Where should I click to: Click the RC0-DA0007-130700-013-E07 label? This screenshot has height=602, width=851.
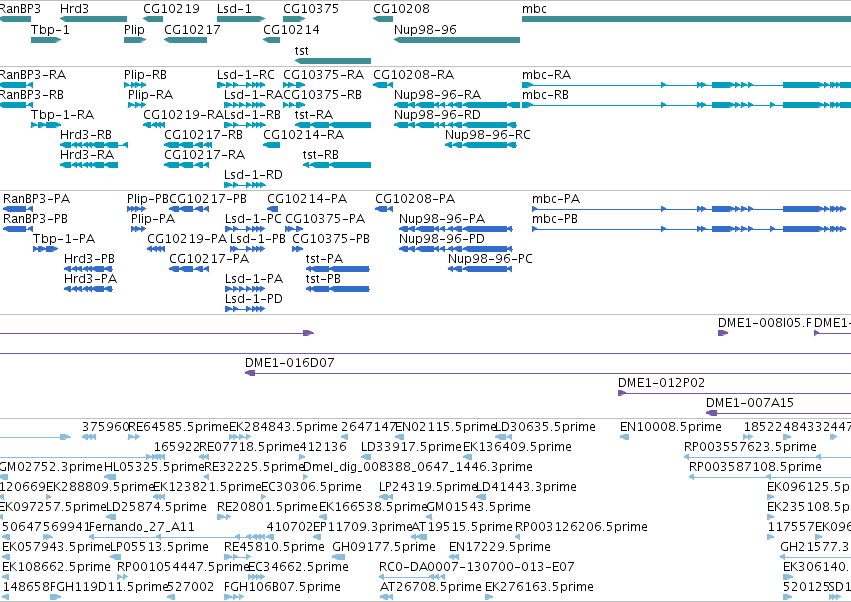[477, 567]
